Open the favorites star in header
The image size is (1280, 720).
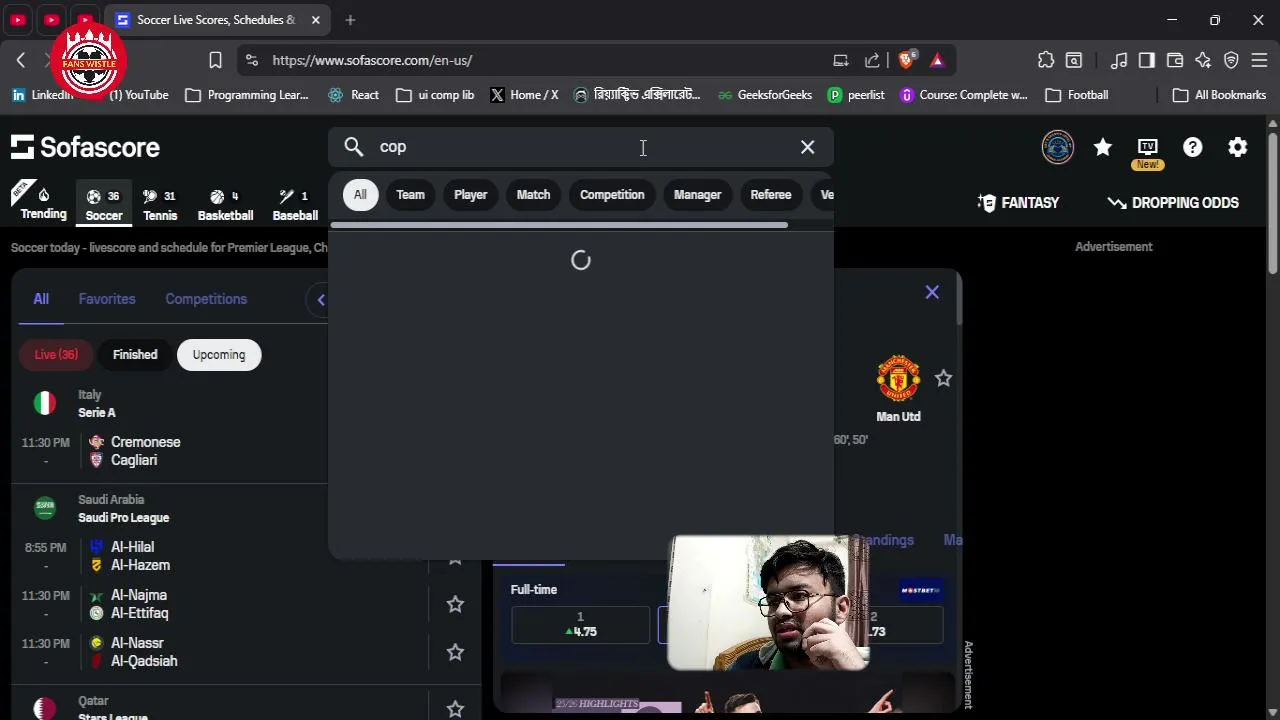coord(1103,147)
